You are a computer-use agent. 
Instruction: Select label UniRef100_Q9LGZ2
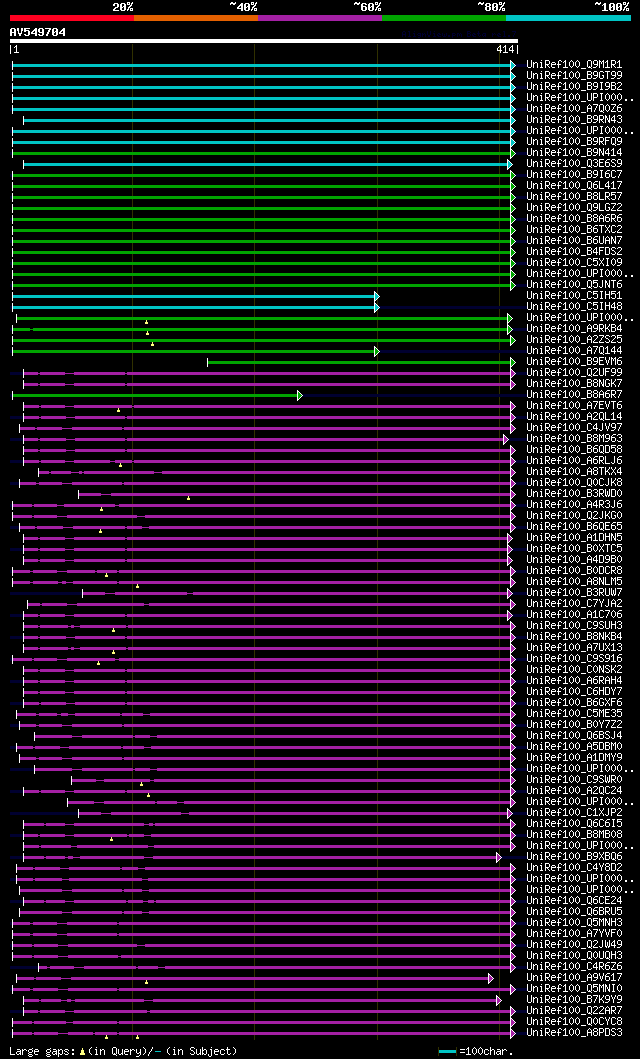[x=575, y=207]
